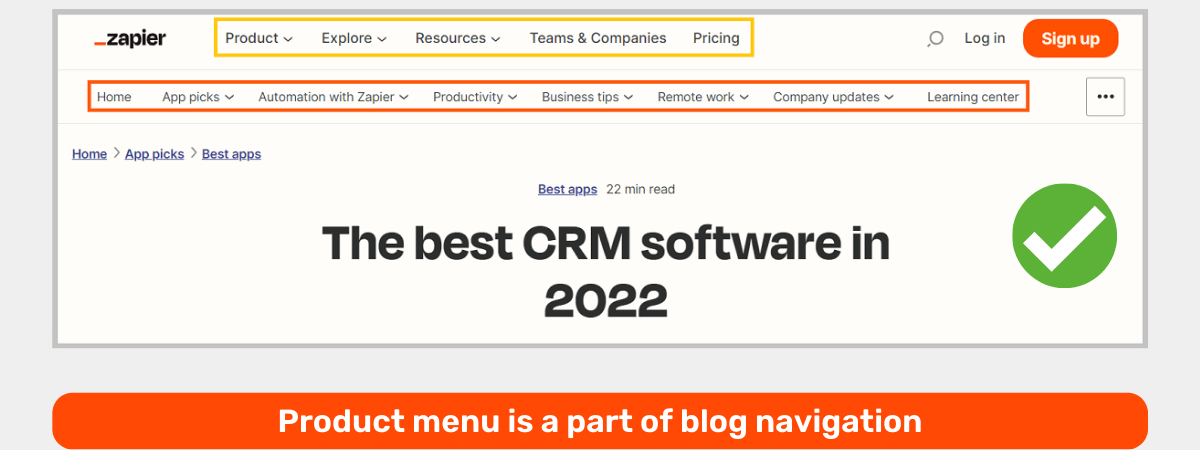Expand the Resources dropdown menu
Image resolution: width=1200 pixels, height=450 pixels.
tap(458, 38)
